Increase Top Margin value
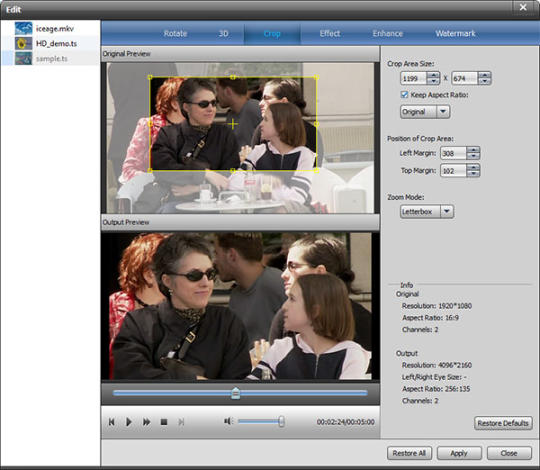This screenshot has height=470, width=540. point(474,167)
